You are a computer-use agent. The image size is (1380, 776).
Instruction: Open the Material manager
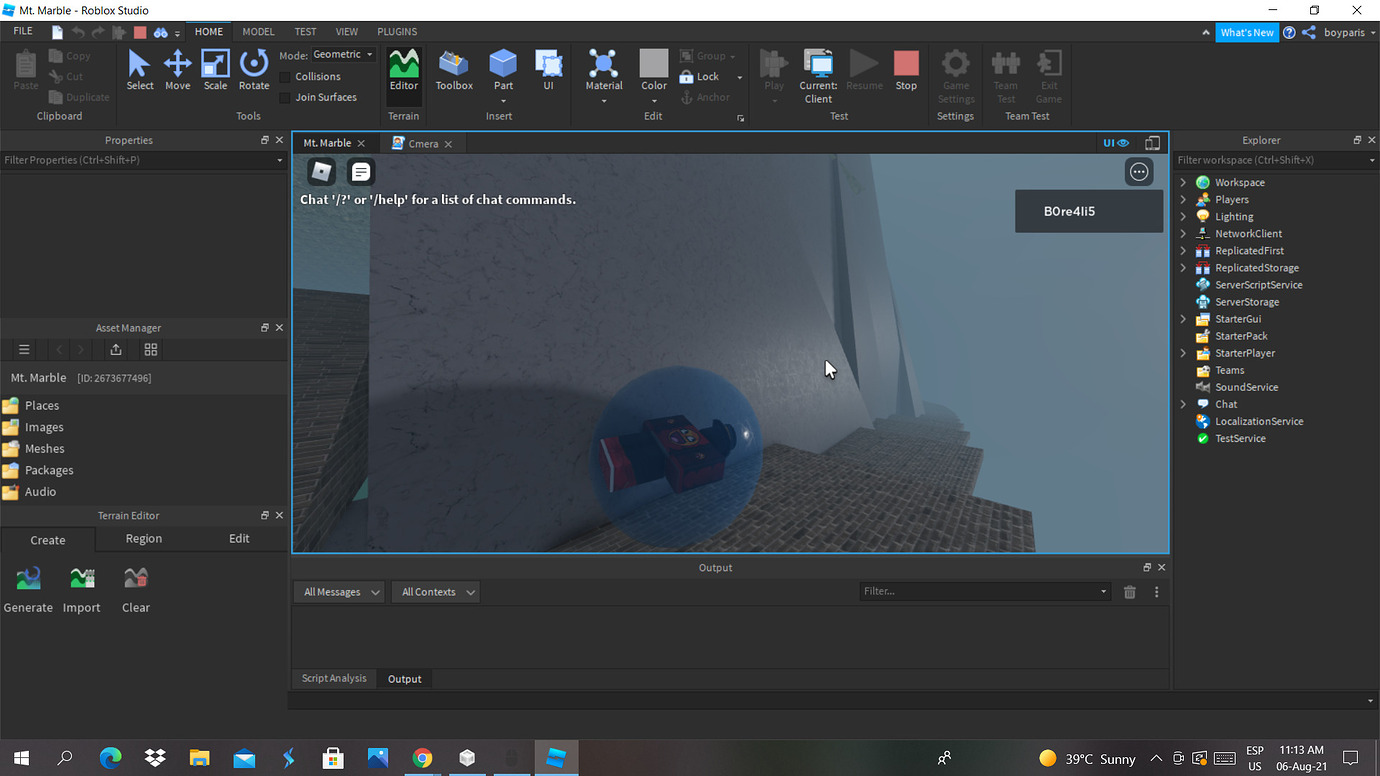(x=603, y=70)
